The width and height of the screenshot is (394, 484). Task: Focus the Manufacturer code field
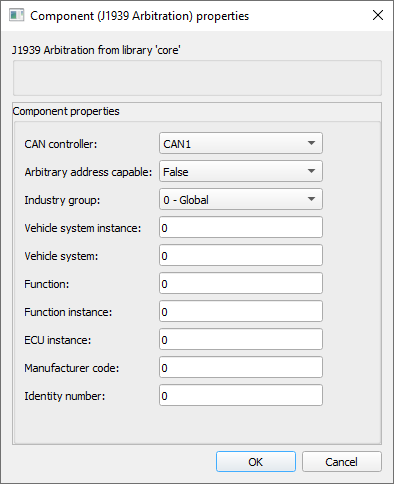(241, 367)
